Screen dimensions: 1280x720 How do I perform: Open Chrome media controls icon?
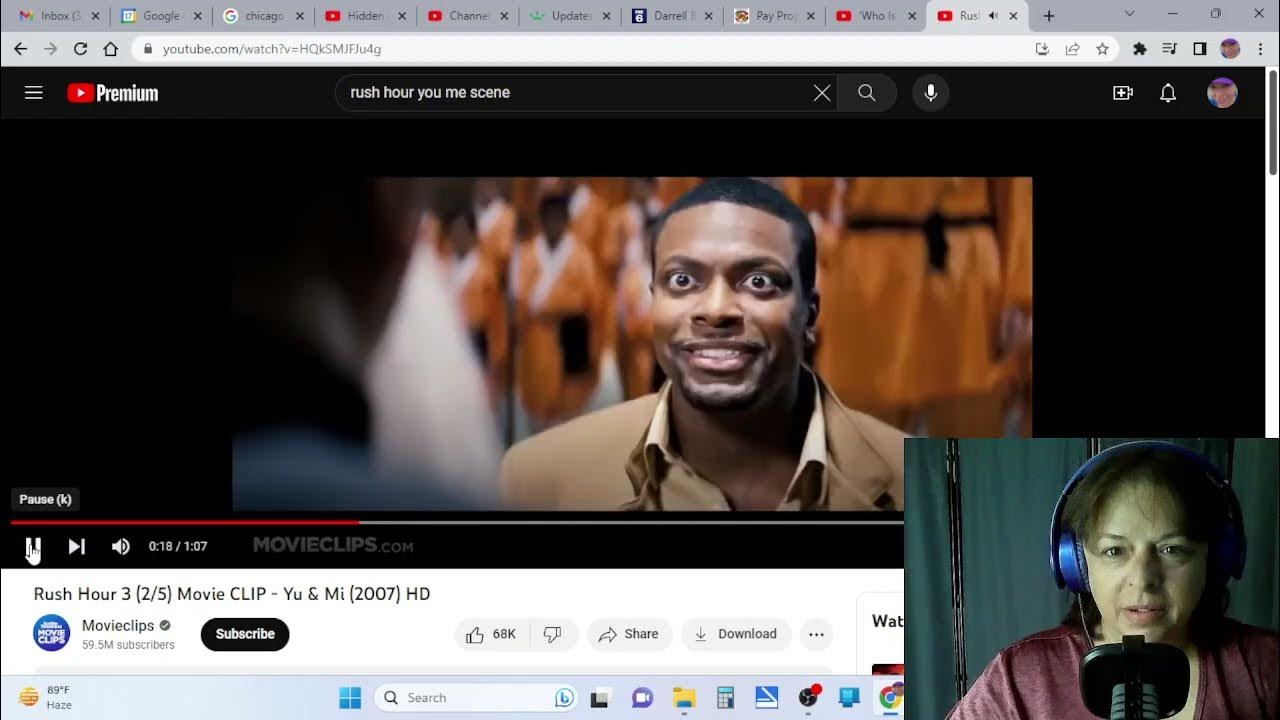(x=1169, y=49)
